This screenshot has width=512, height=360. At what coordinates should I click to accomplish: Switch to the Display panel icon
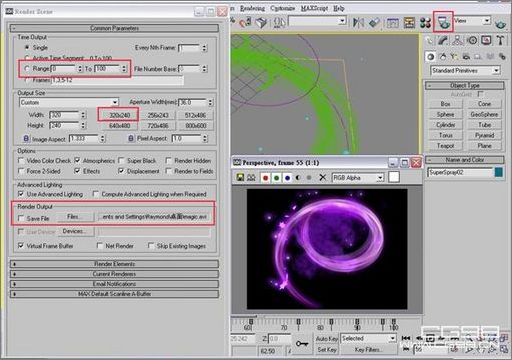486,40
